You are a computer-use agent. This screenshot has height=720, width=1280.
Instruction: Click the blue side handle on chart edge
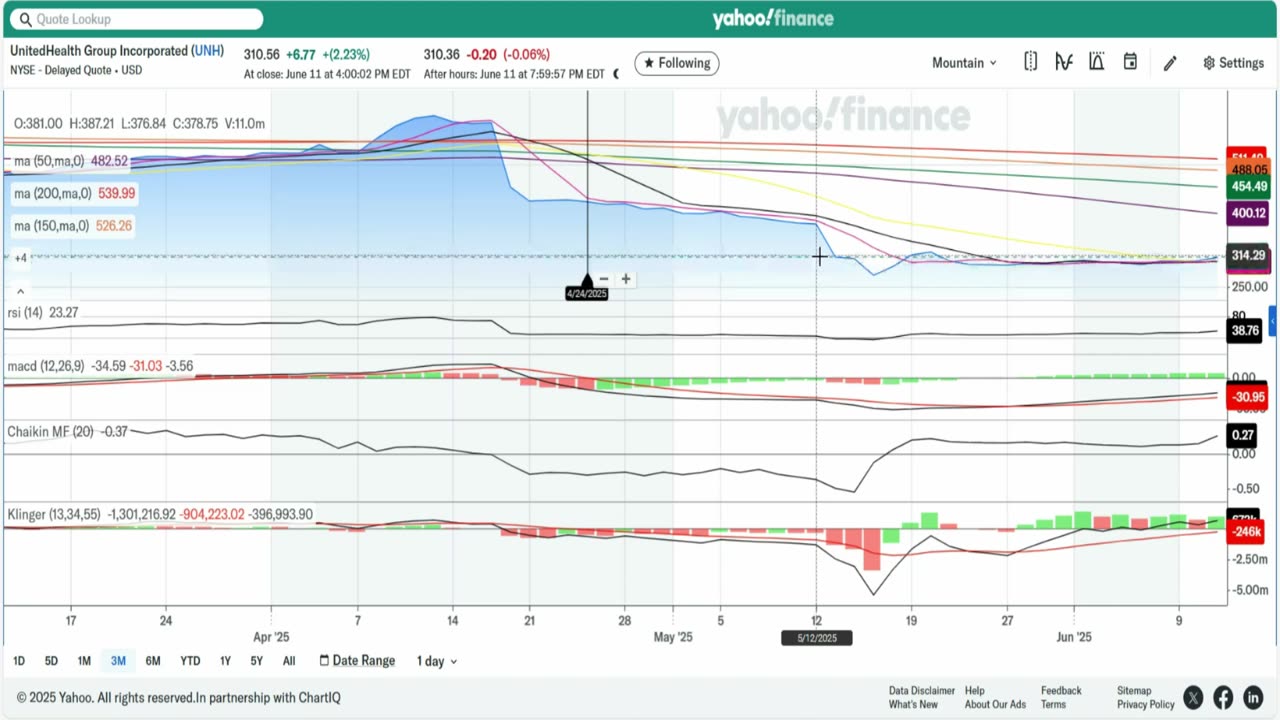click(1273, 321)
